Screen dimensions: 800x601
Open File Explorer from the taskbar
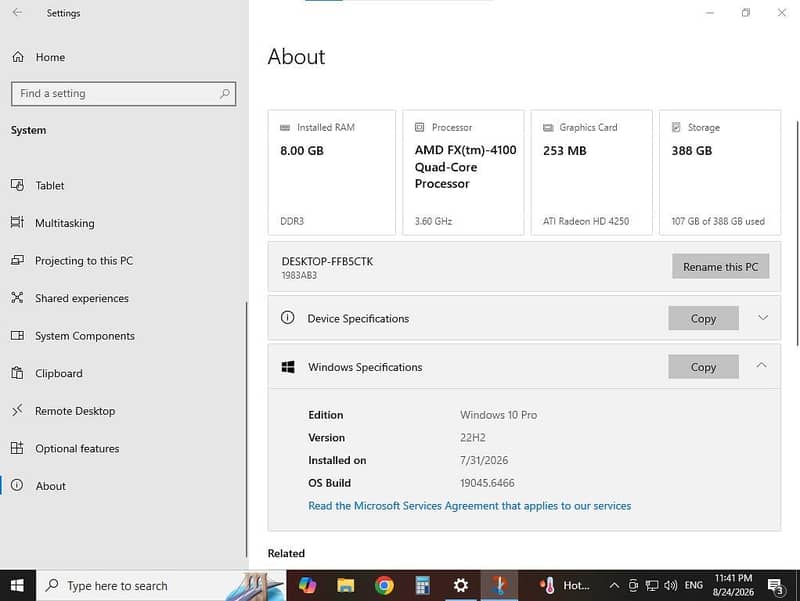[x=345, y=585]
